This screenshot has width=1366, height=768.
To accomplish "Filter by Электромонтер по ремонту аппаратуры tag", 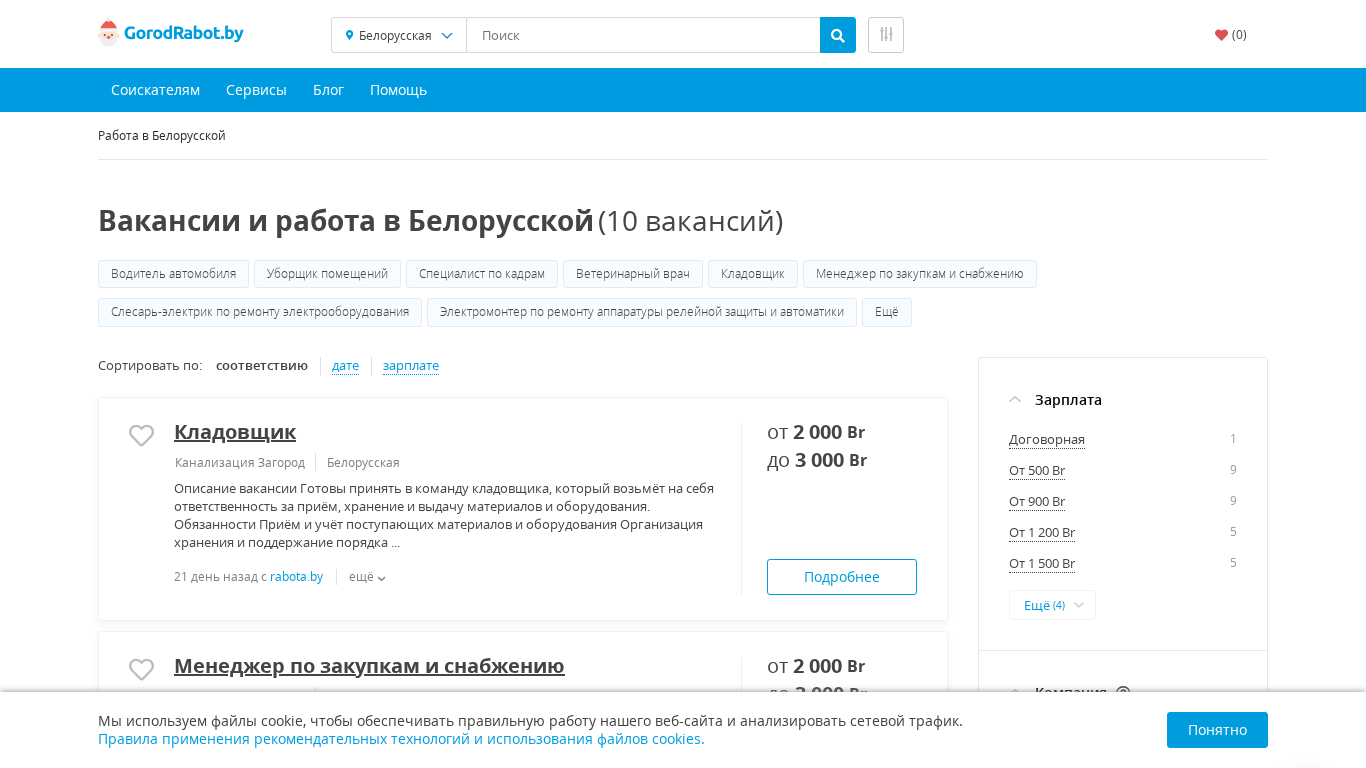I will tap(642, 312).
